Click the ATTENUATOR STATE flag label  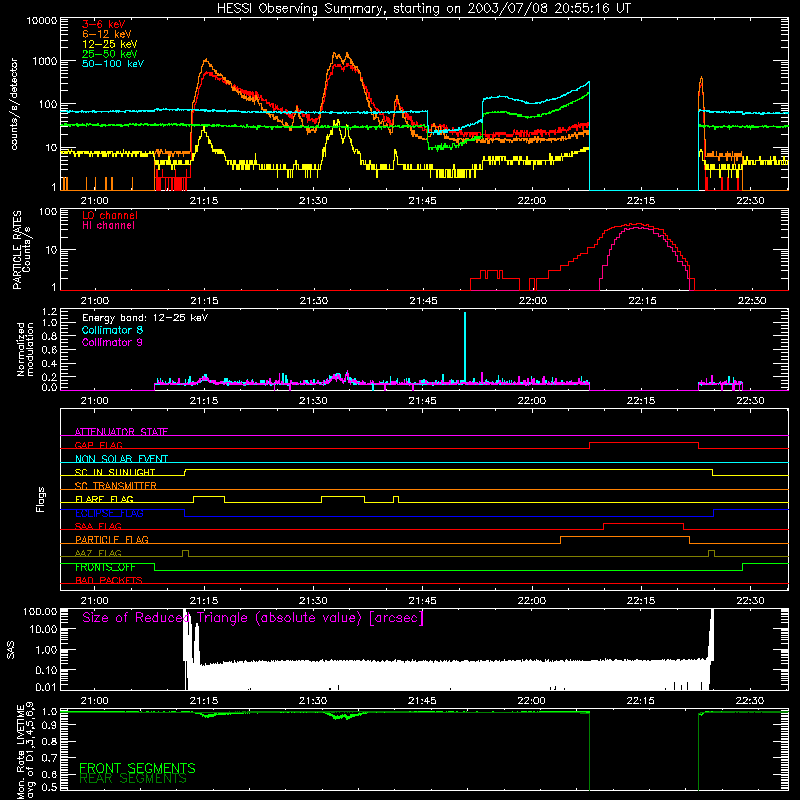pyautogui.click(x=121, y=432)
